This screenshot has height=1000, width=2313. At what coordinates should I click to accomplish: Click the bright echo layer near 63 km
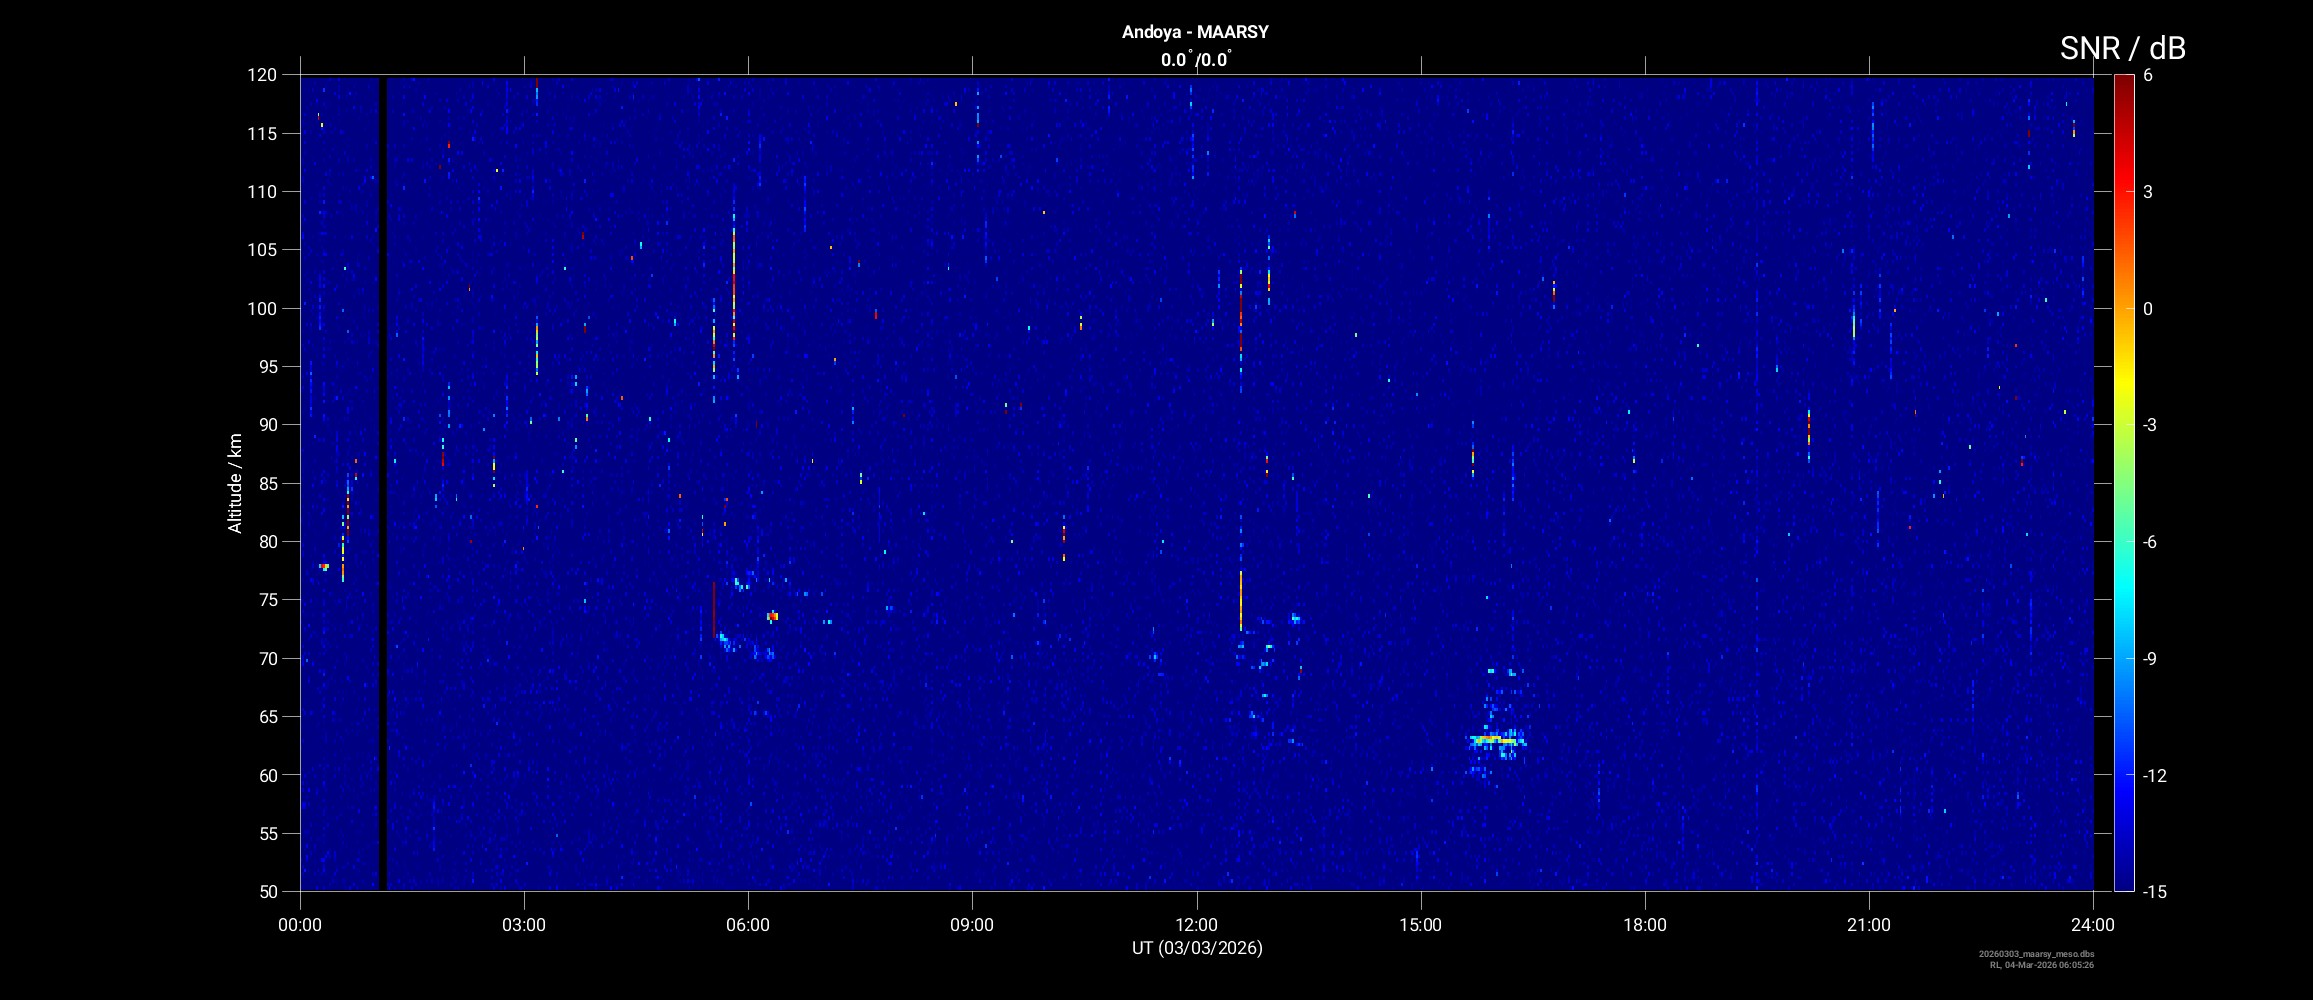[x=1495, y=740]
